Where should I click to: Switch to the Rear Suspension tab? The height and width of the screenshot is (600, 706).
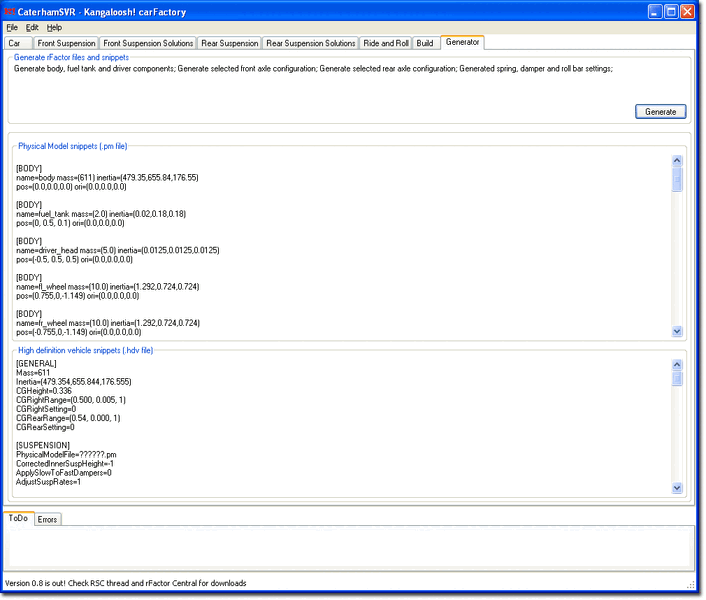(230, 43)
